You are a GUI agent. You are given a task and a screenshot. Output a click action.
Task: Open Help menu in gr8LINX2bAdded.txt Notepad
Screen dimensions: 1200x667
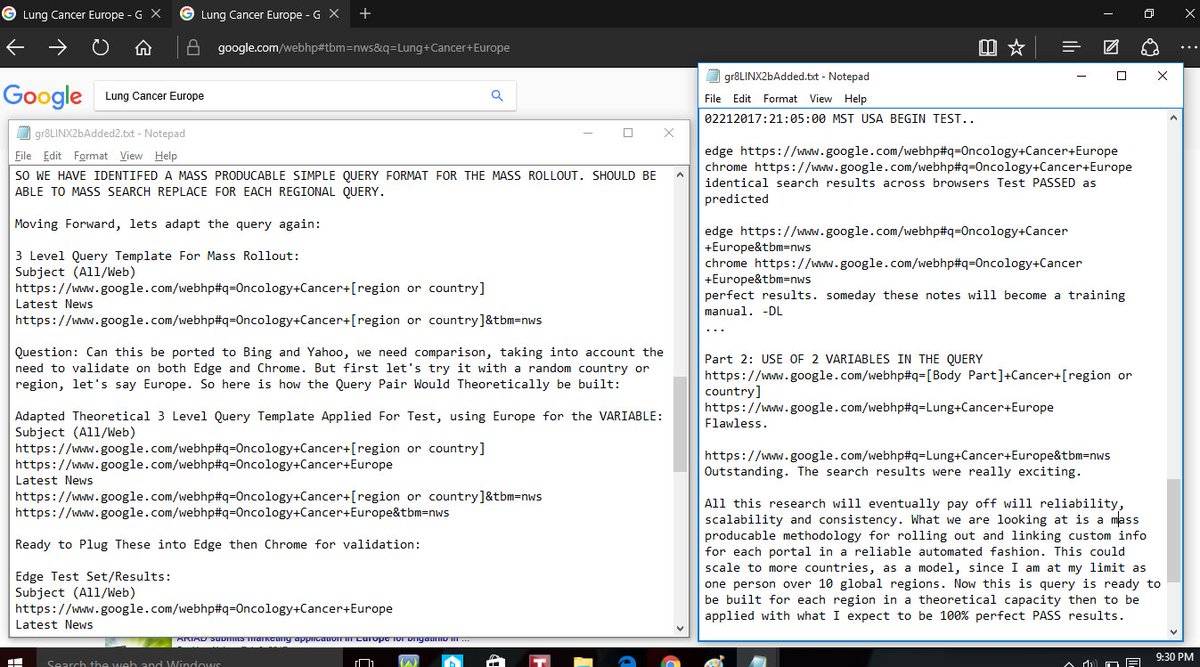point(855,99)
